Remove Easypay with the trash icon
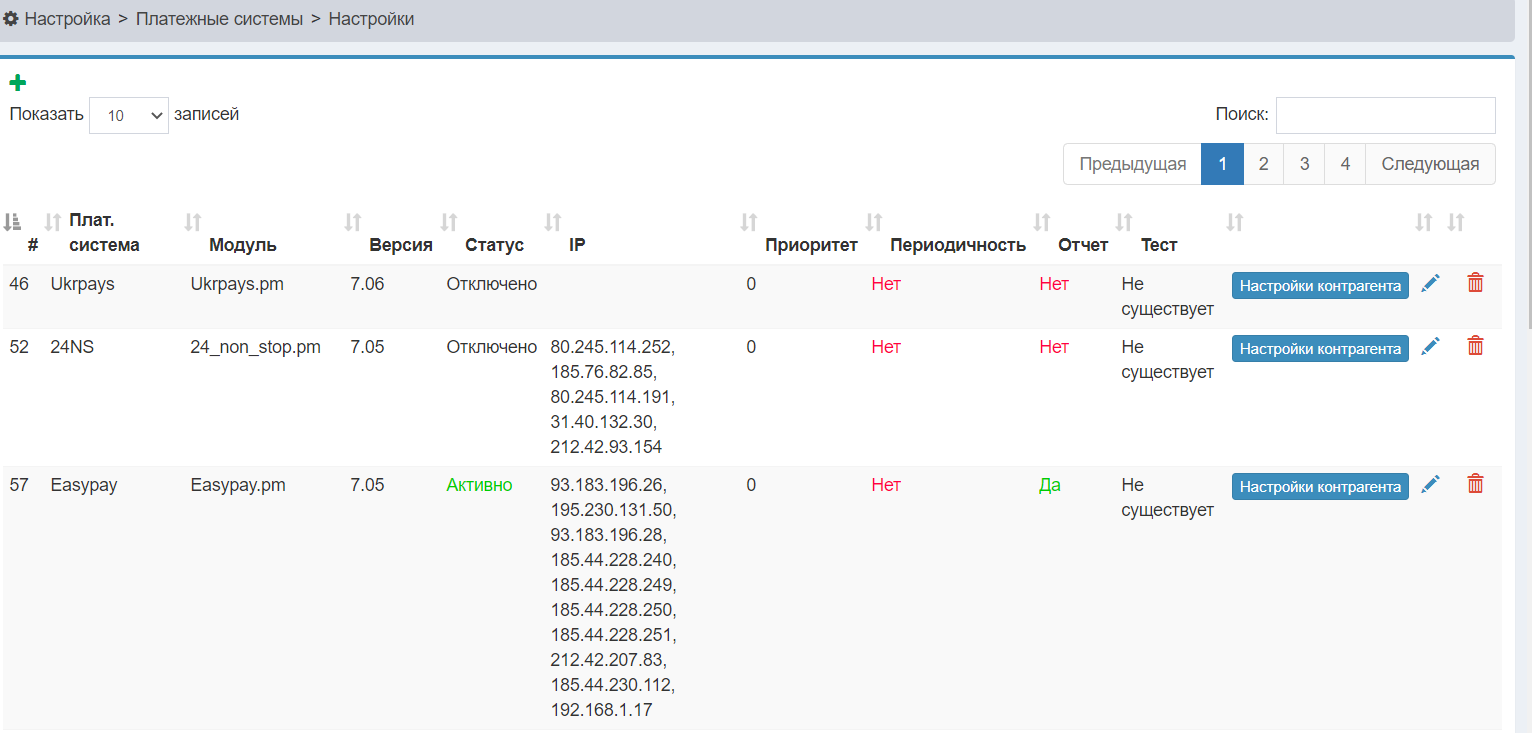This screenshot has width=1532, height=733. [1475, 484]
